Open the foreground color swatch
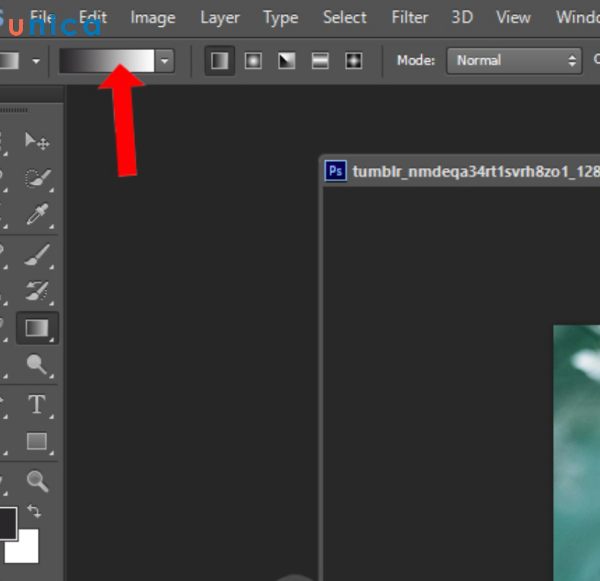The height and width of the screenshot is (581, 600). click(x=8, y=523)
